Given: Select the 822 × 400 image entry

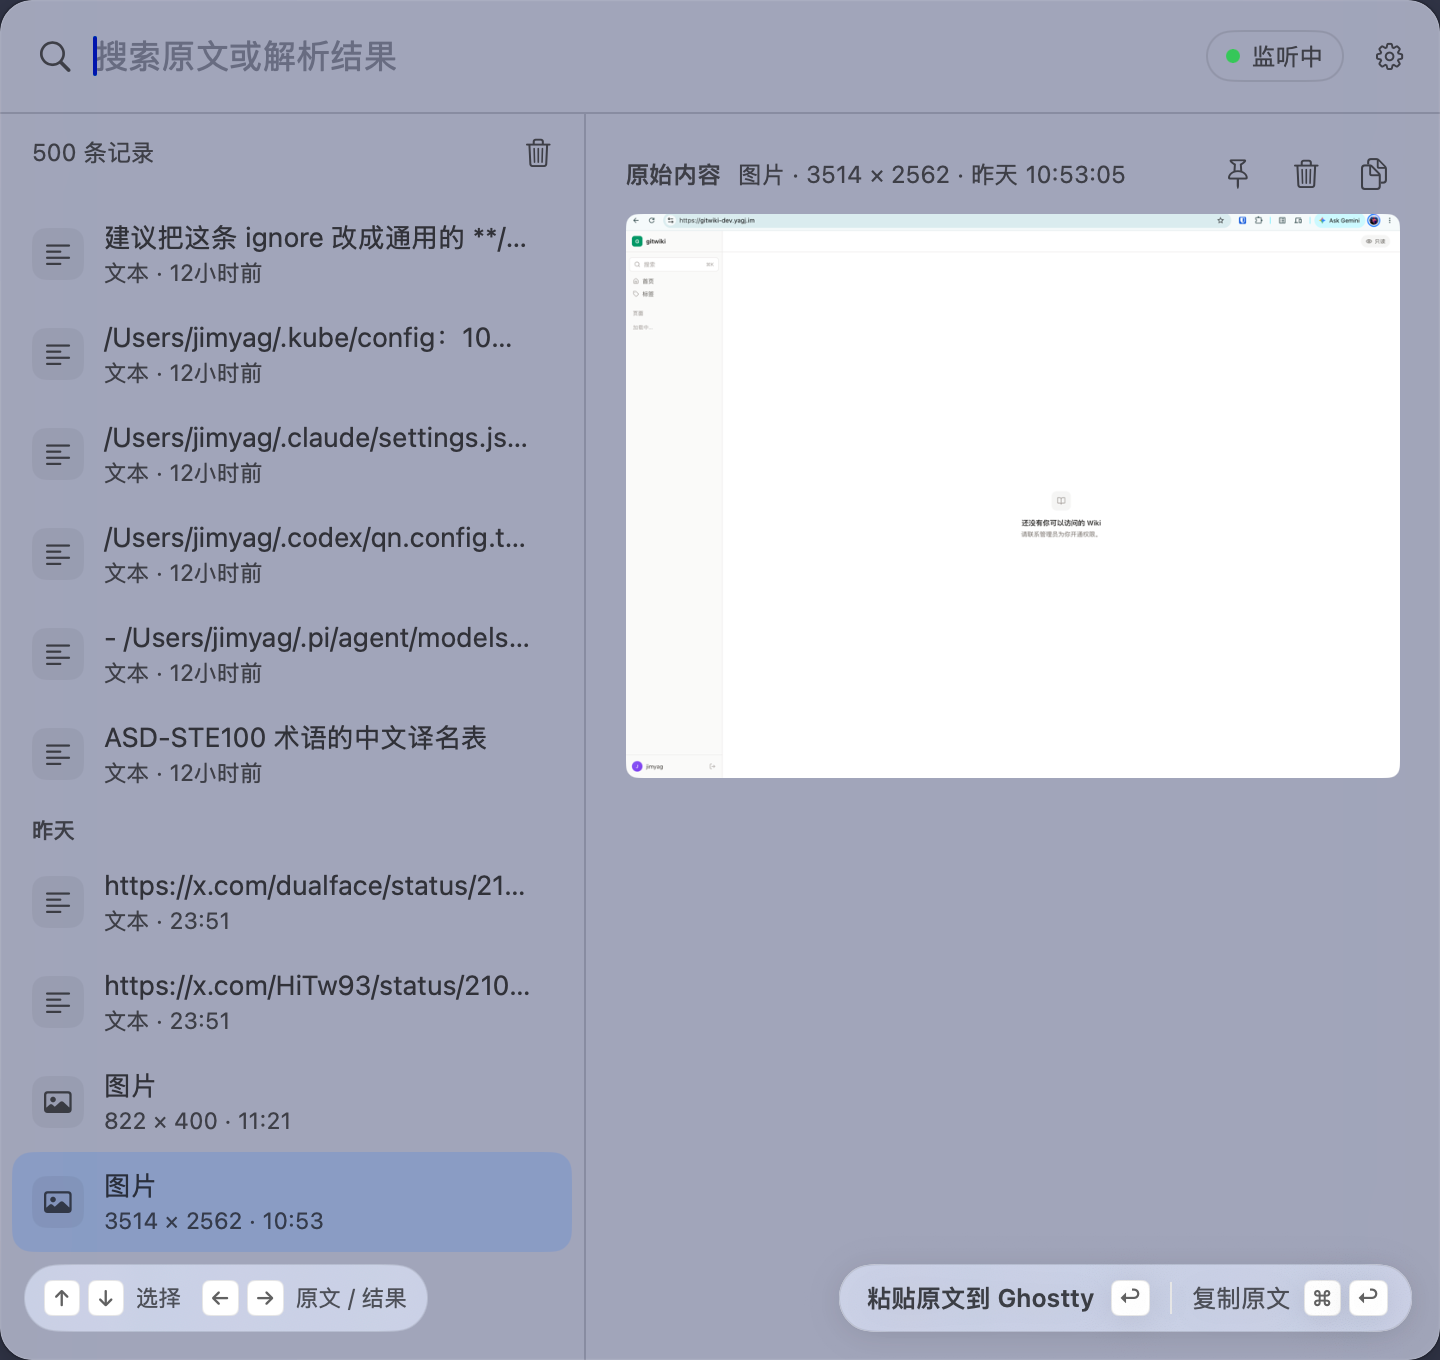Looking at the screenshot, I should pos(292,1102).
